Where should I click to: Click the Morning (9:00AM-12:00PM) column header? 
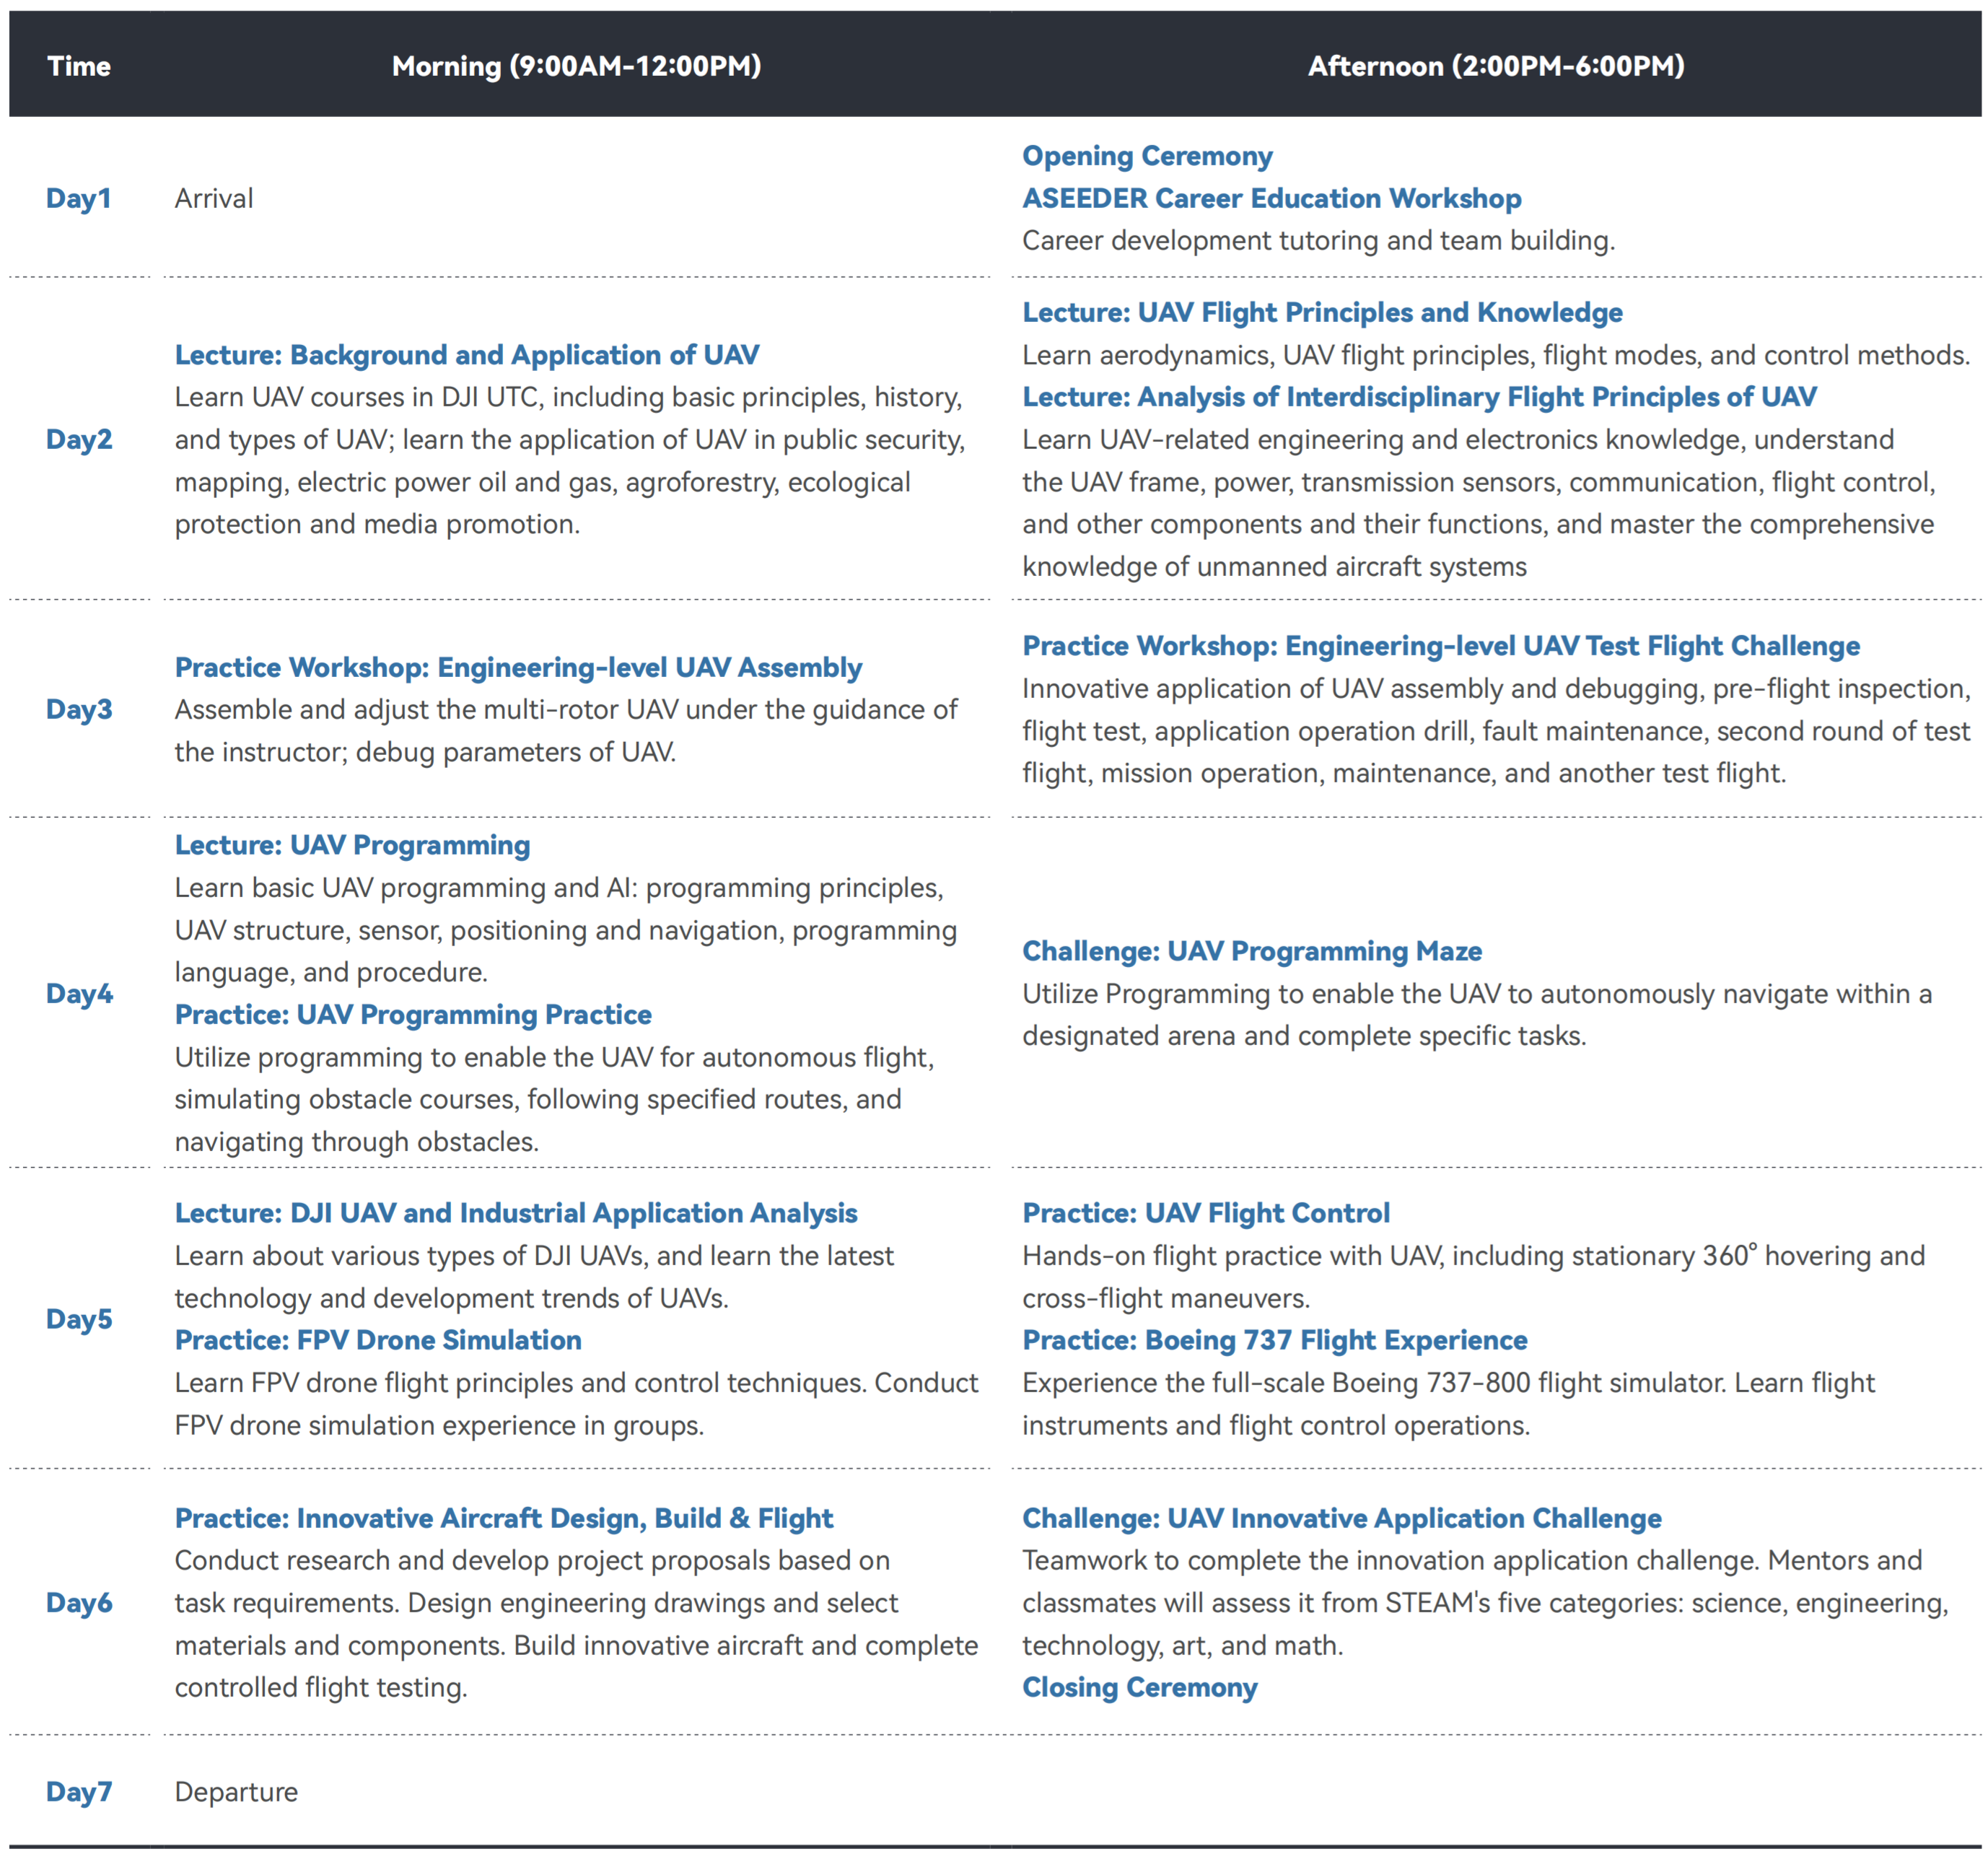(x=576, y=66)
